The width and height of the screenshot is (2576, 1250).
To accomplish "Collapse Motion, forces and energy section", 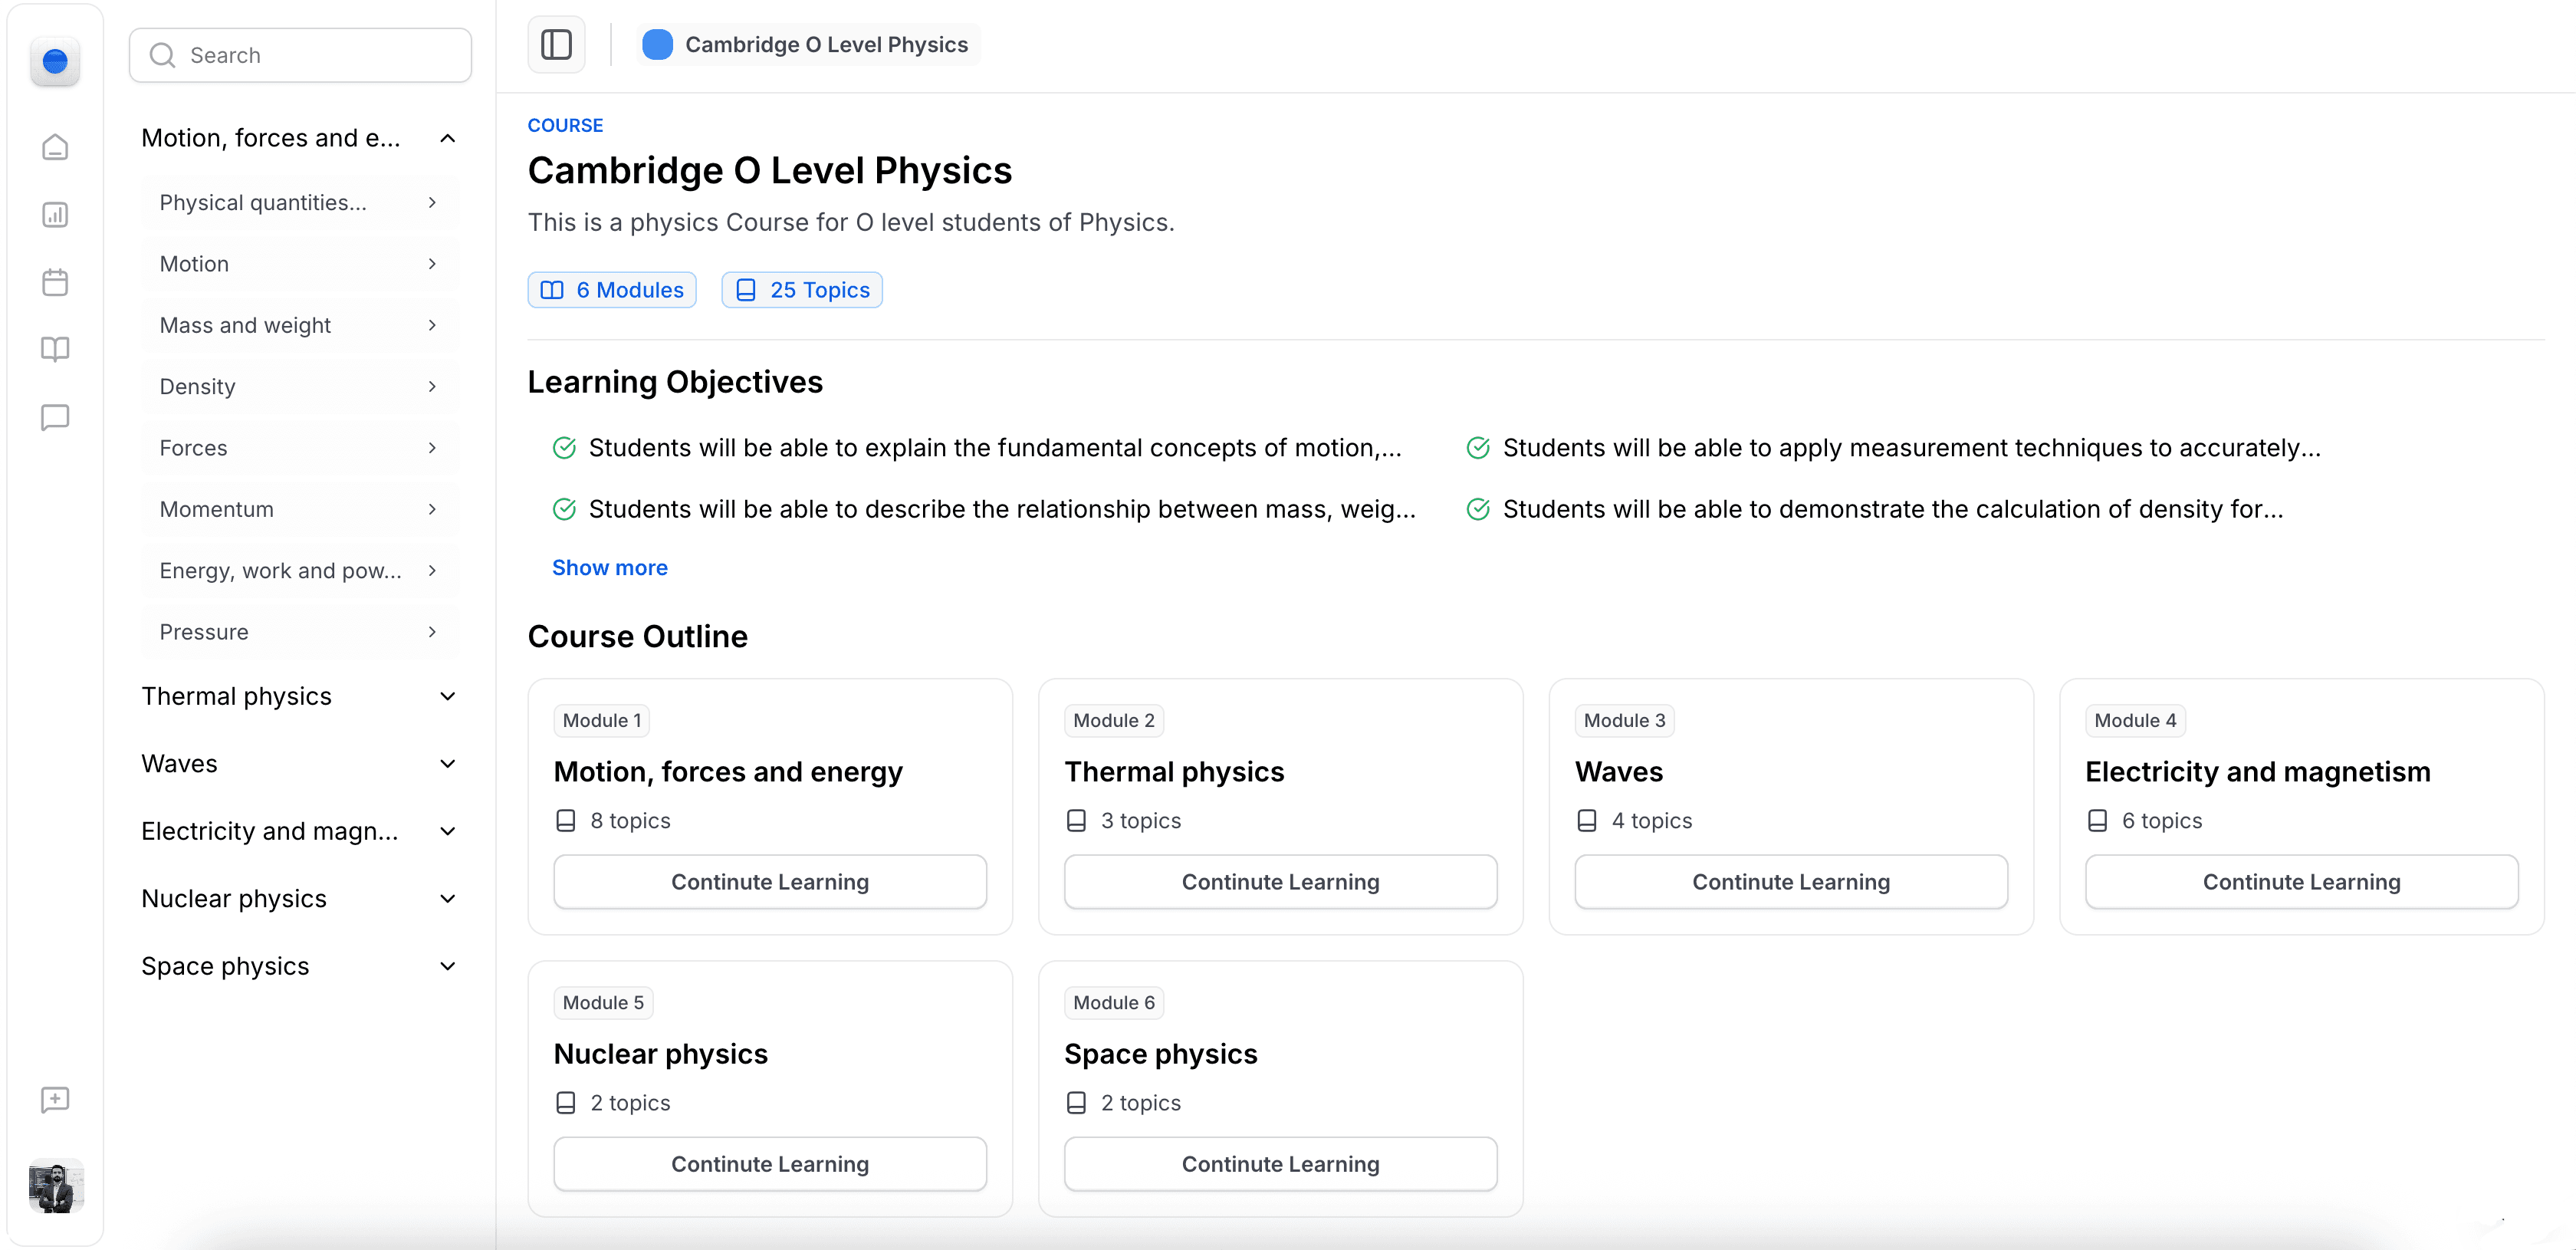I will tap(447, 138).
